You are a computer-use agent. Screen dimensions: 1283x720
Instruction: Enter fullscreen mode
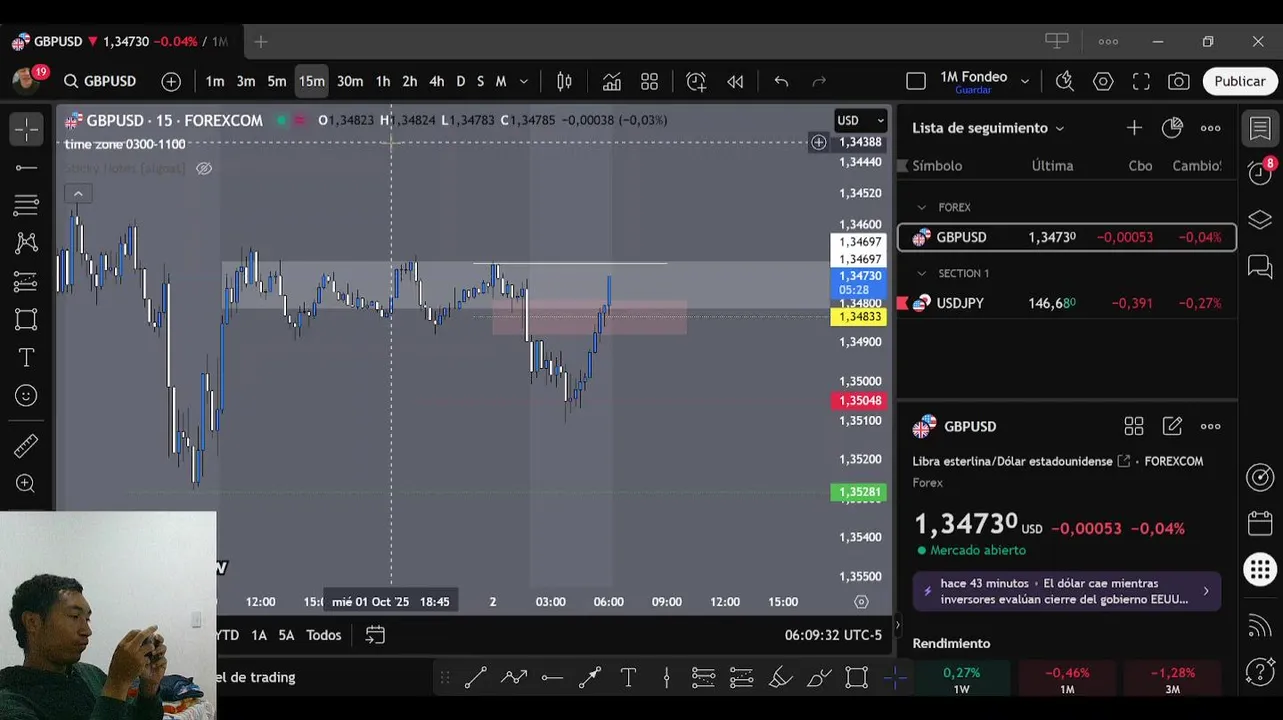[1141, 81]
